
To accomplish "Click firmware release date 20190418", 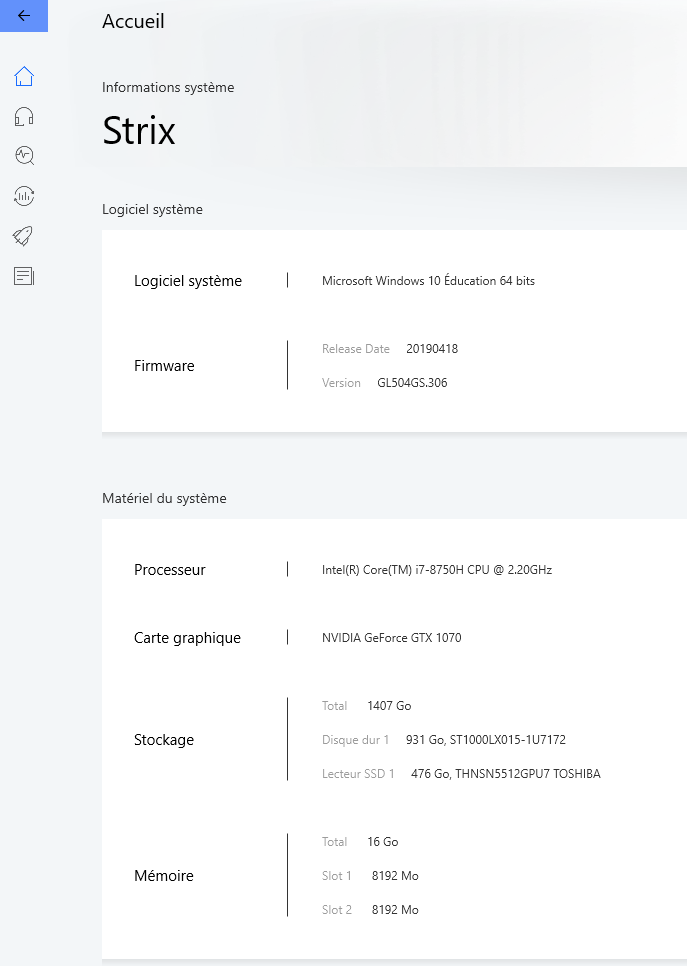I will coord(432,349).
